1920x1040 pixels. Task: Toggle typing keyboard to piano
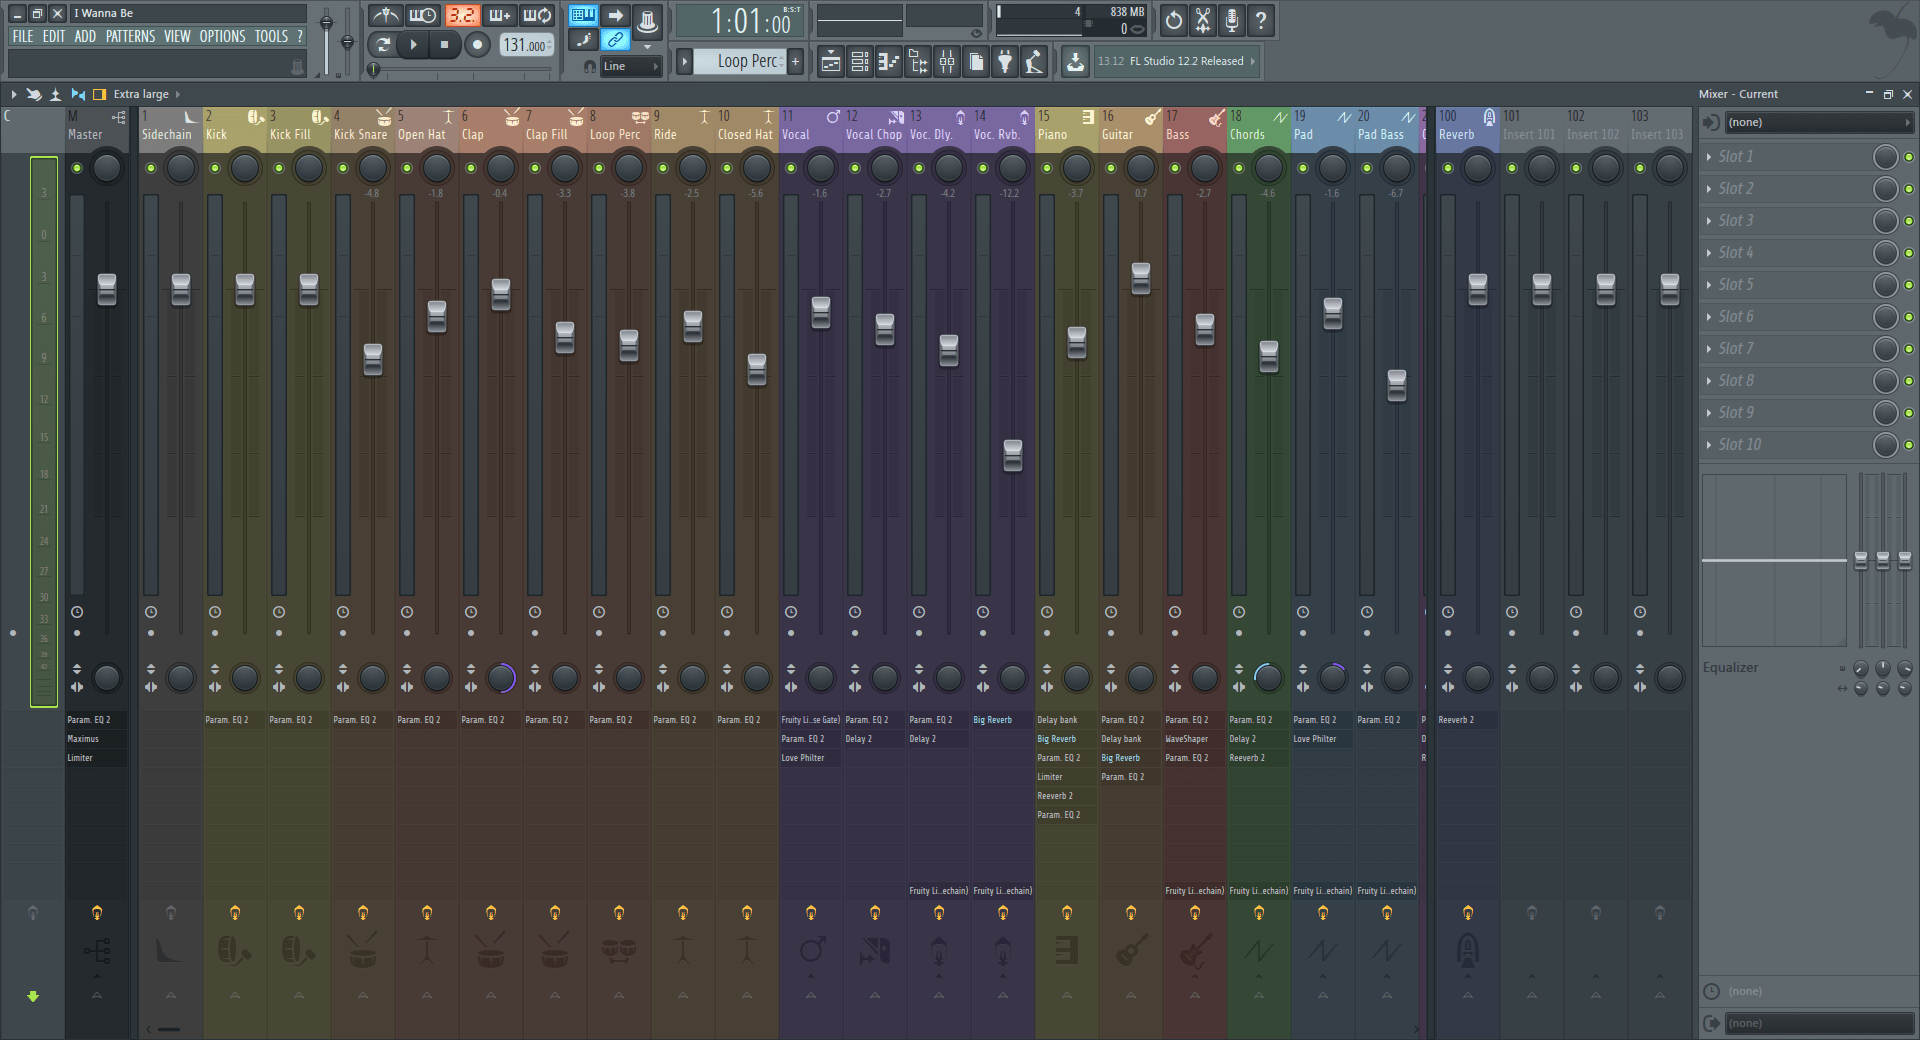(x=584, y=15)
